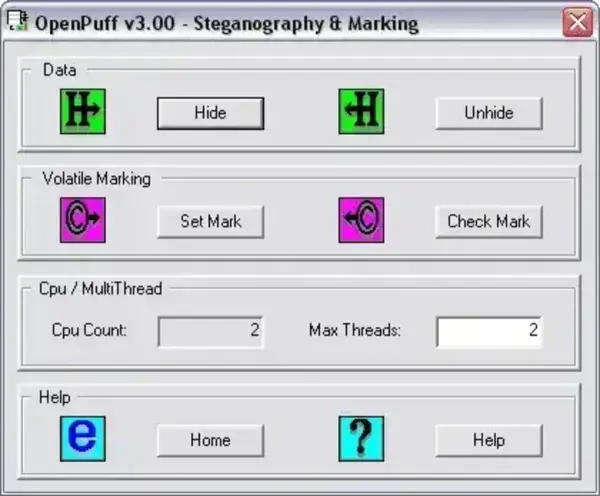Click the 'Max Threads:' label
Screen dimensions: 600x496
point(355,330)
